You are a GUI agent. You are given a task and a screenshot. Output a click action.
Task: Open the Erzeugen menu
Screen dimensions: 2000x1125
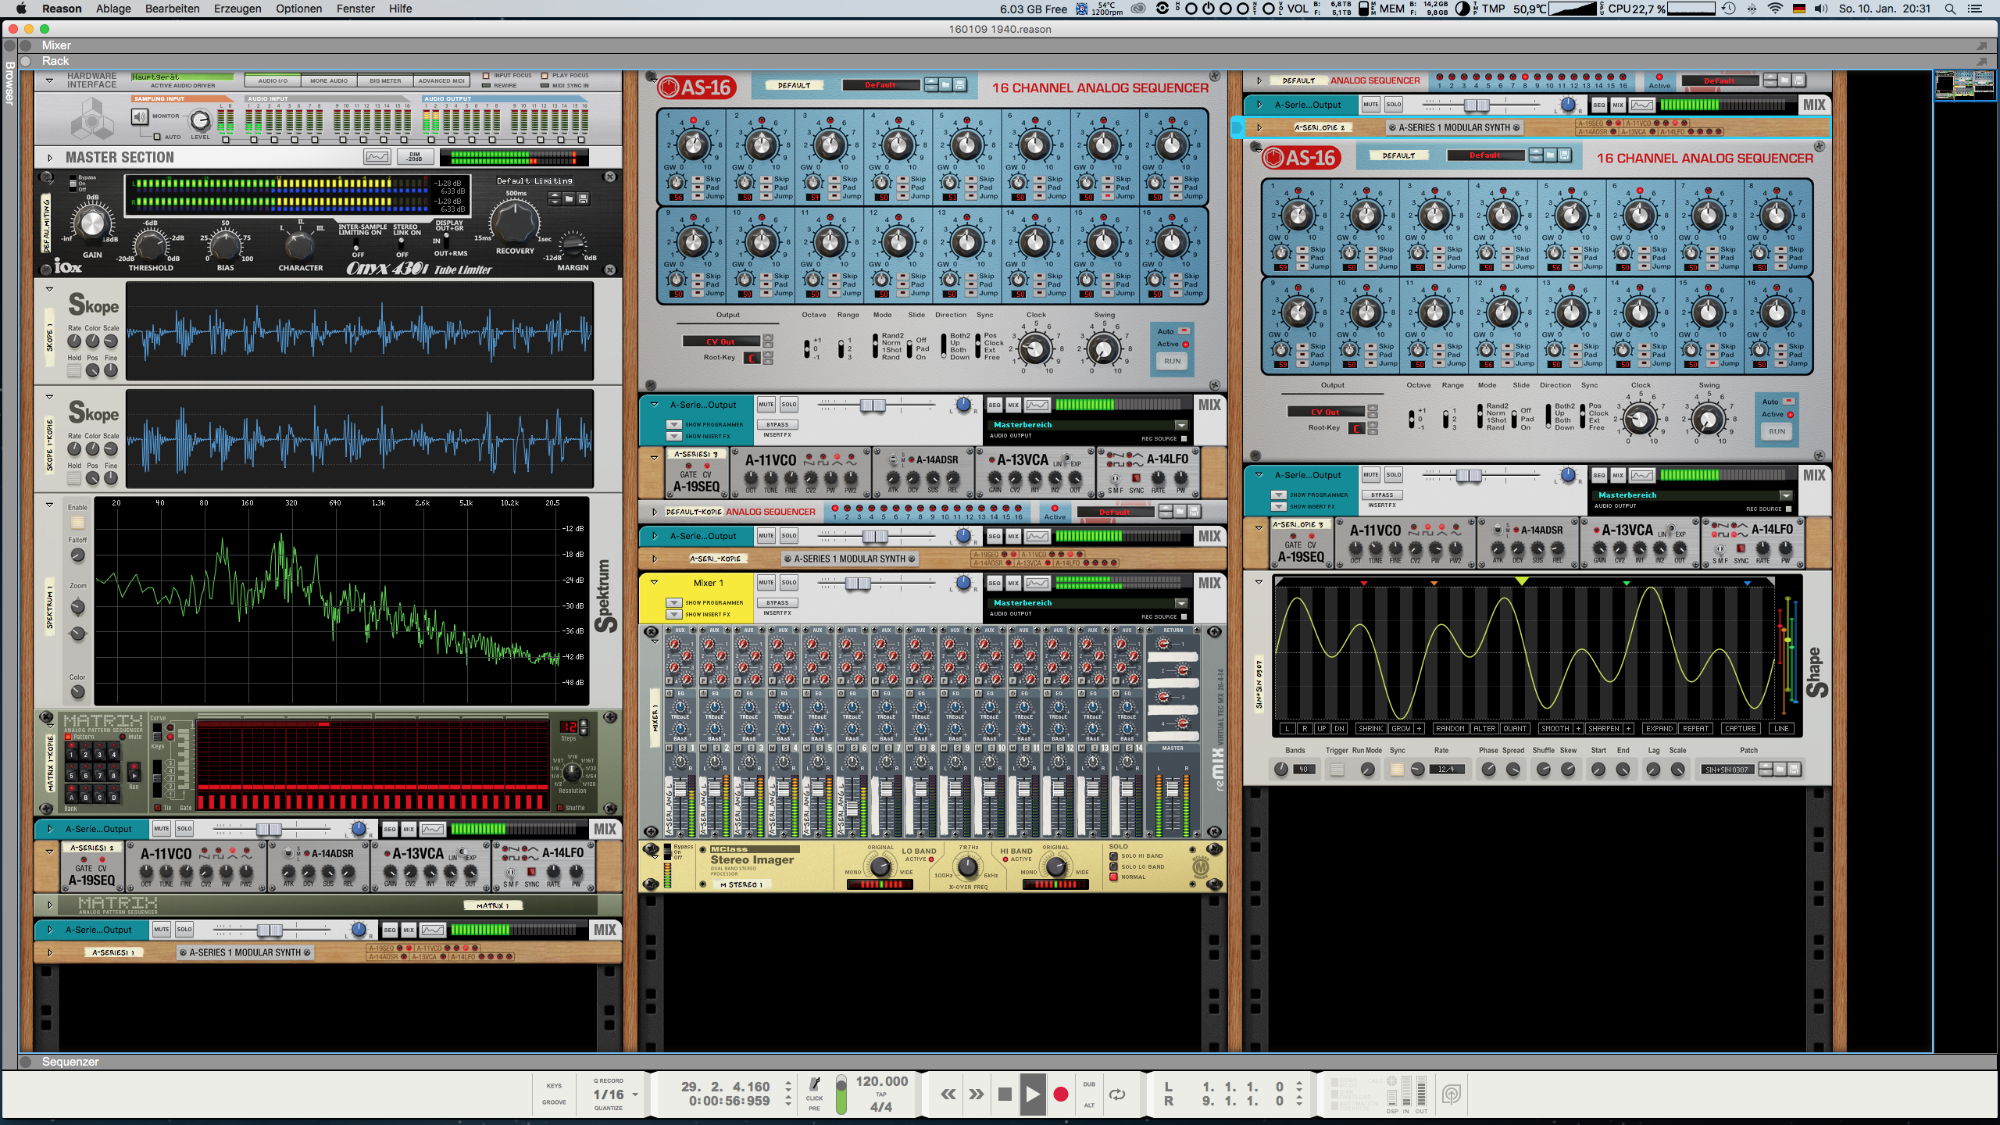point(237,9)
